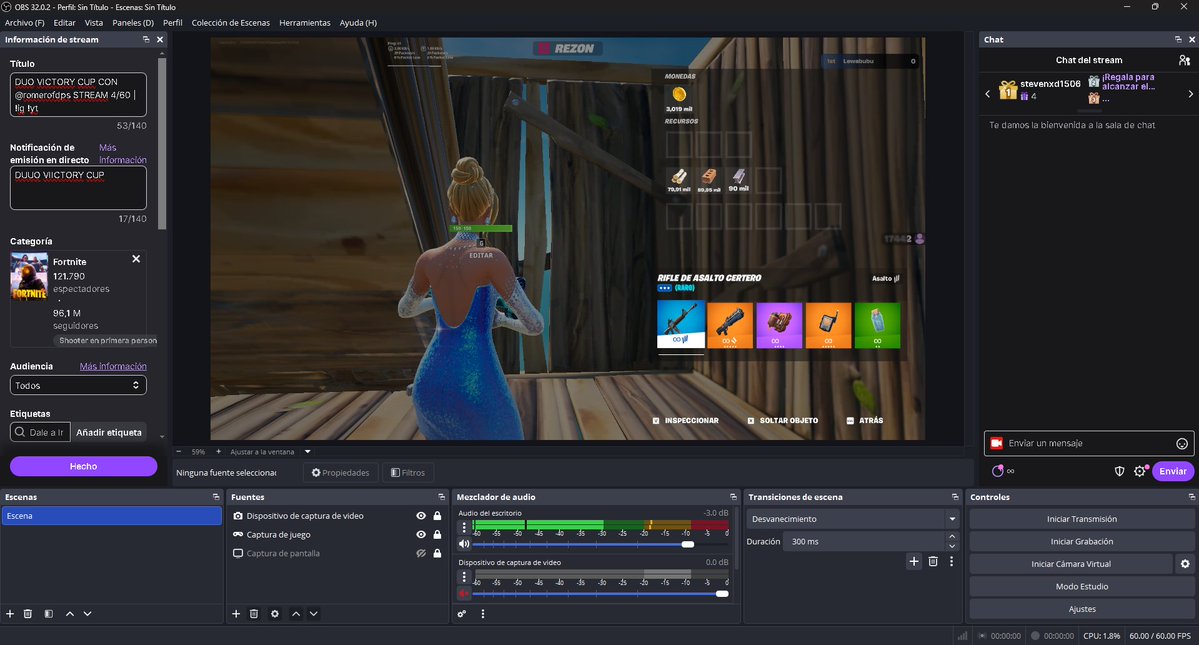Show Captura de pantalla source
This screenshot has height=645, width=1199.
(x=421, y=553)
